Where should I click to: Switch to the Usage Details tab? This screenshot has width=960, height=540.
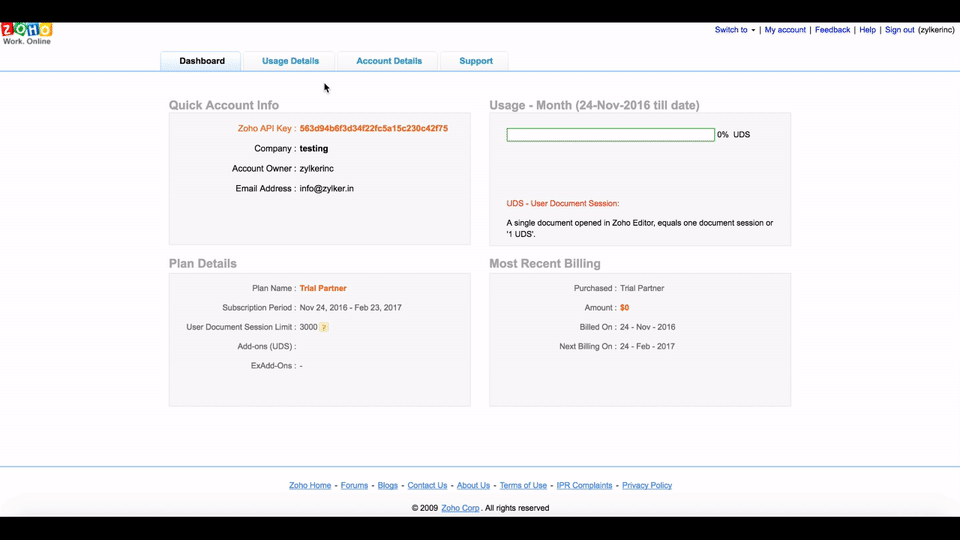290,61
